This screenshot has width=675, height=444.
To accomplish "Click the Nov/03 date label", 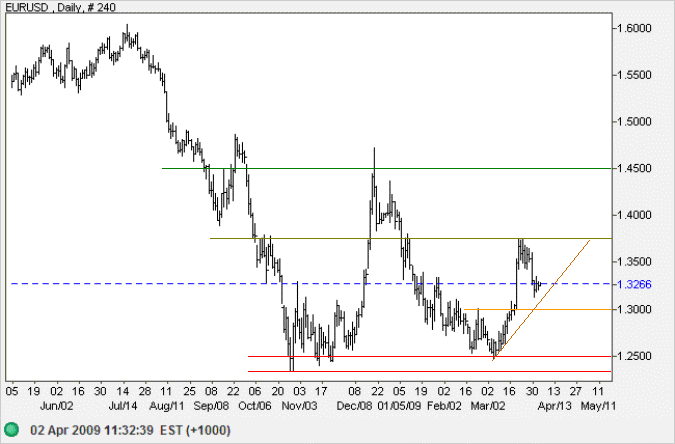I will pyautogui.click(x=299, y=406).
